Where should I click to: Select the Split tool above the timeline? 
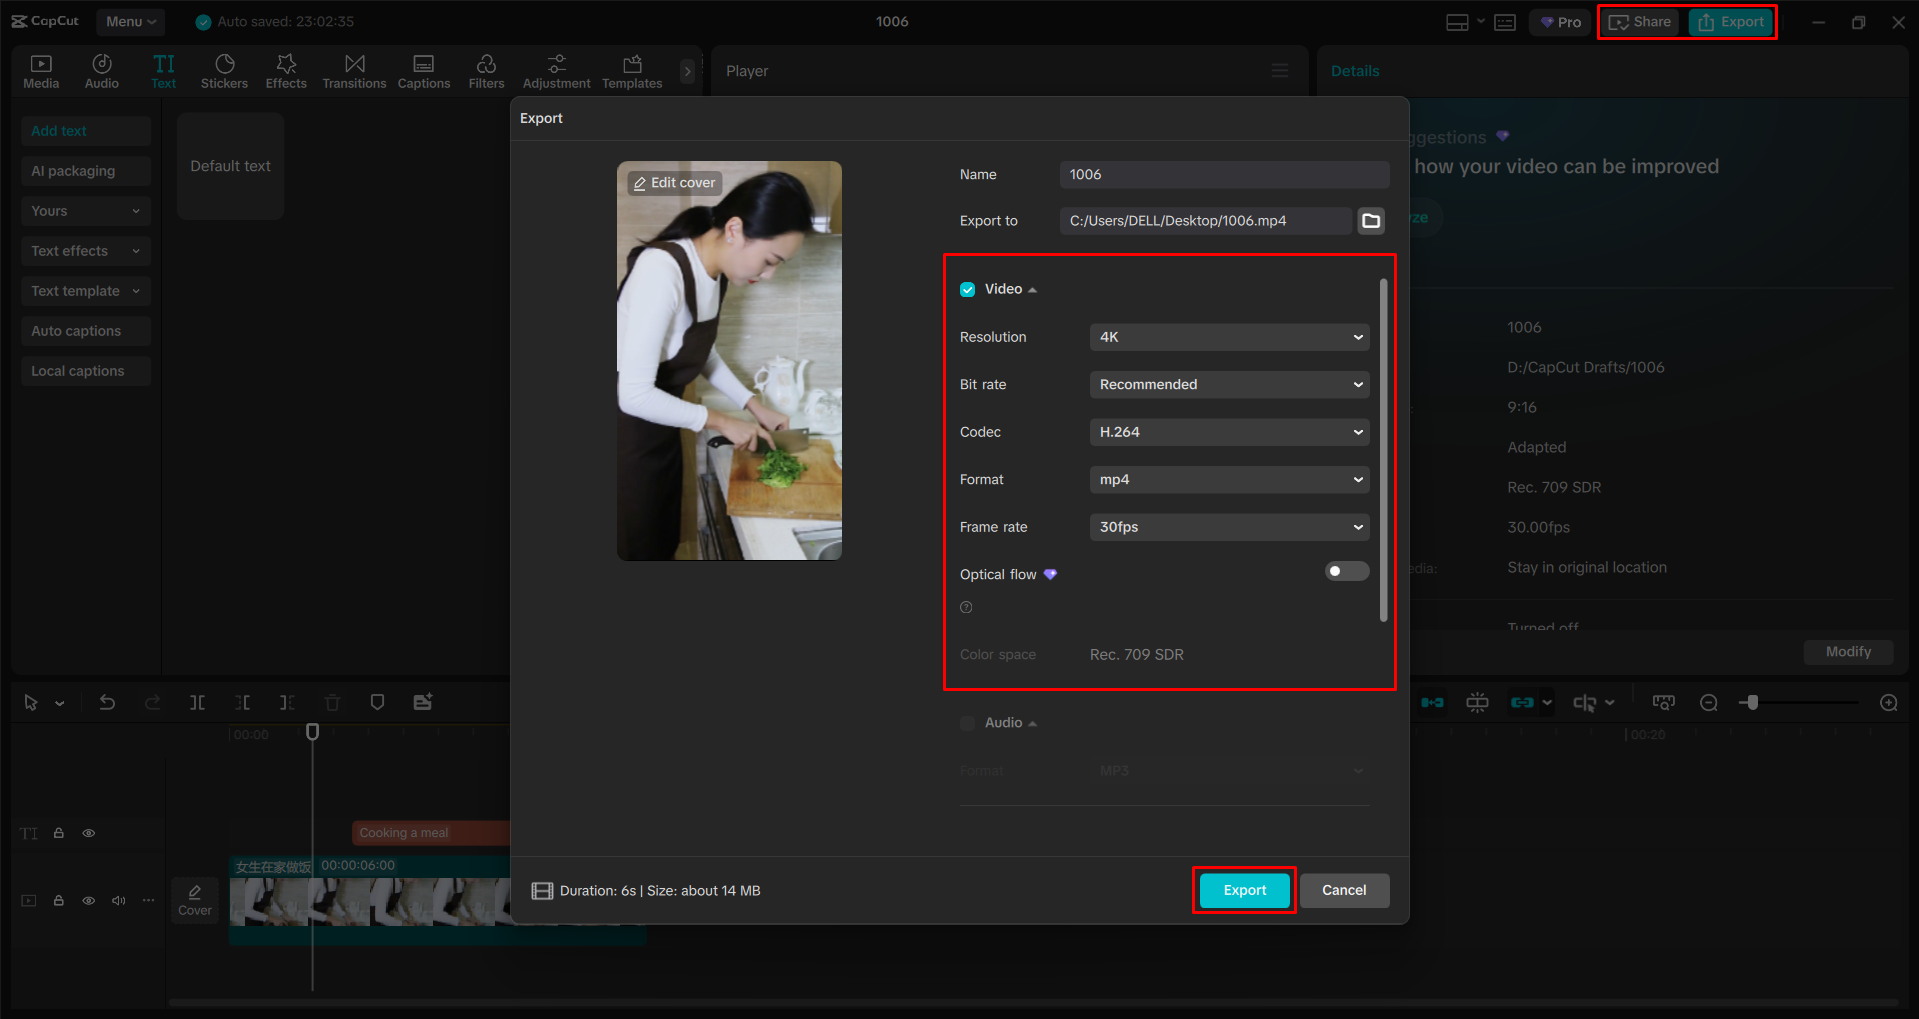[x=197, y=702]
